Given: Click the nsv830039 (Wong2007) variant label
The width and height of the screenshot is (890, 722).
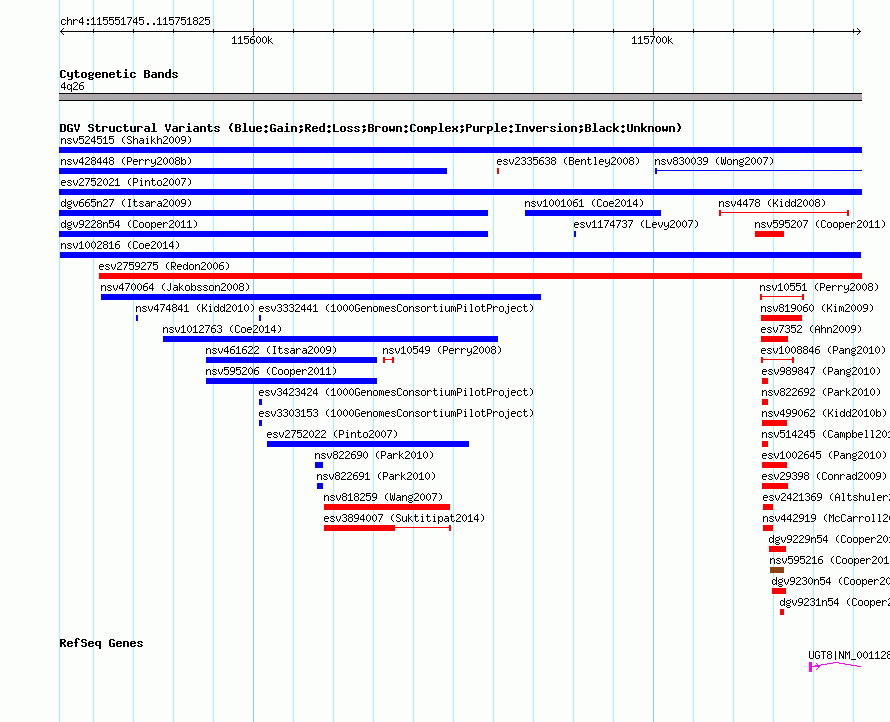Looking at the screenshot, I should (x=714, y=161).
